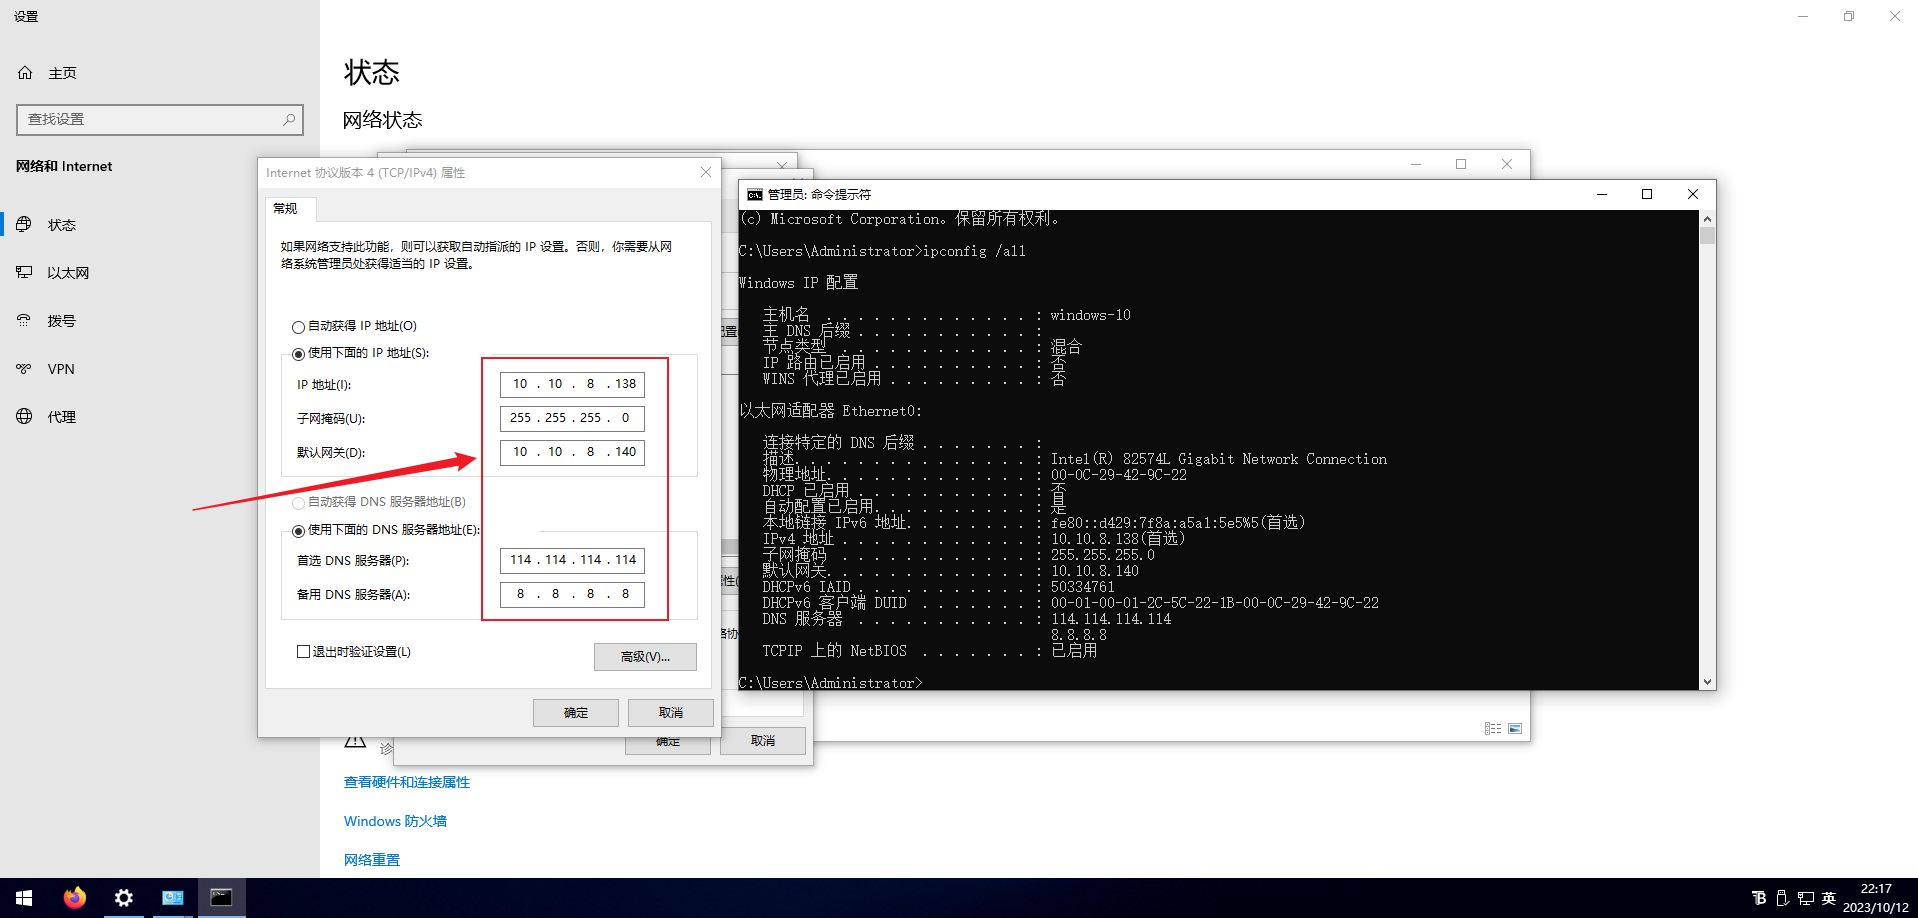Select the 状态 sidebar item label

[62, 225]
